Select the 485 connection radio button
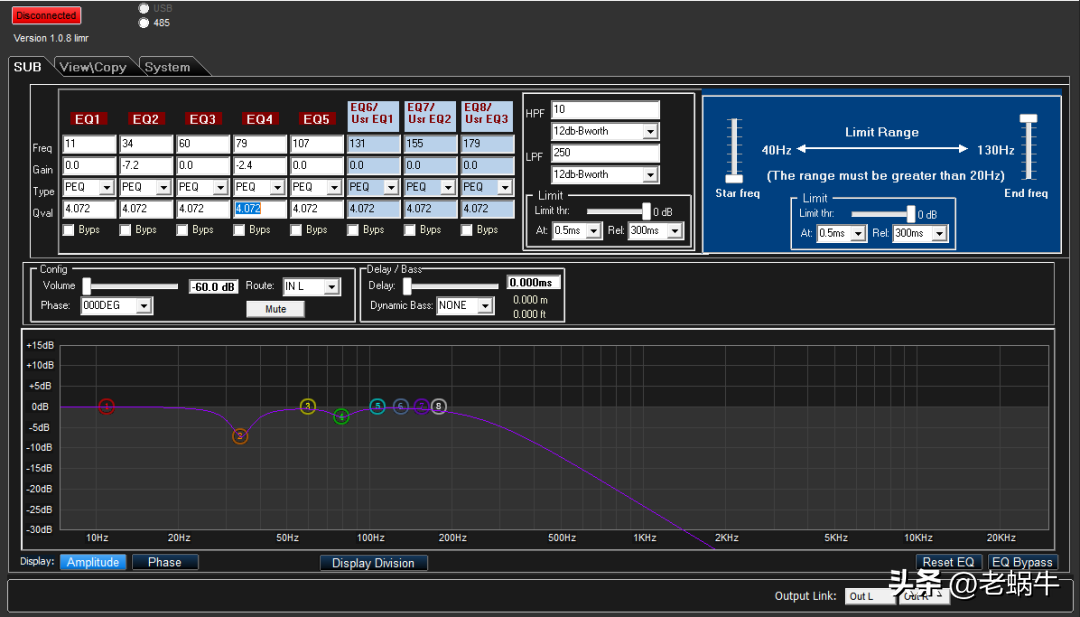 [144, 22]
